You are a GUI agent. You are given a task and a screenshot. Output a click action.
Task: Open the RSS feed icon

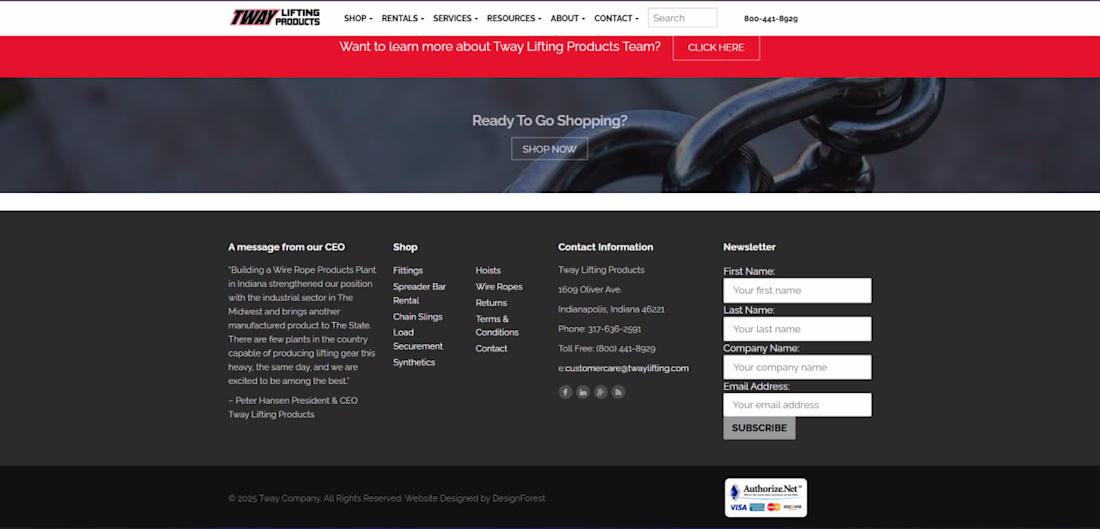tap(618, 392)
